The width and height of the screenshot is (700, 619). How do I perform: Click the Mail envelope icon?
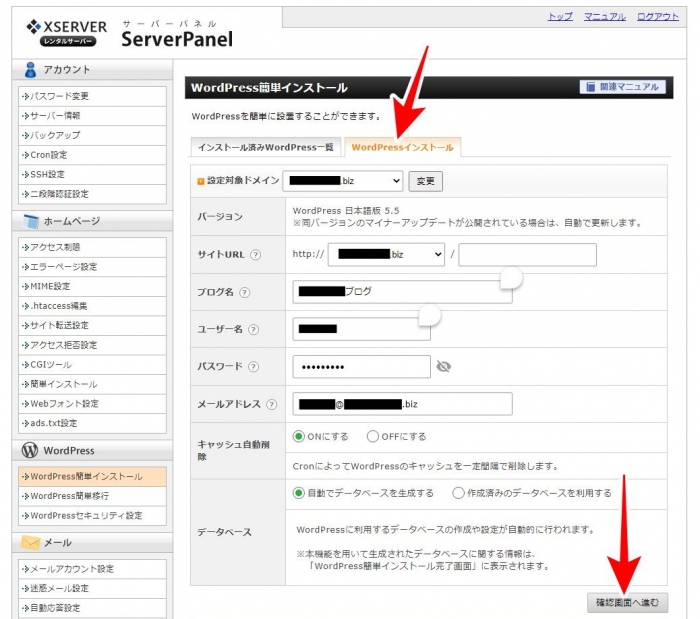tap(30, 542)
